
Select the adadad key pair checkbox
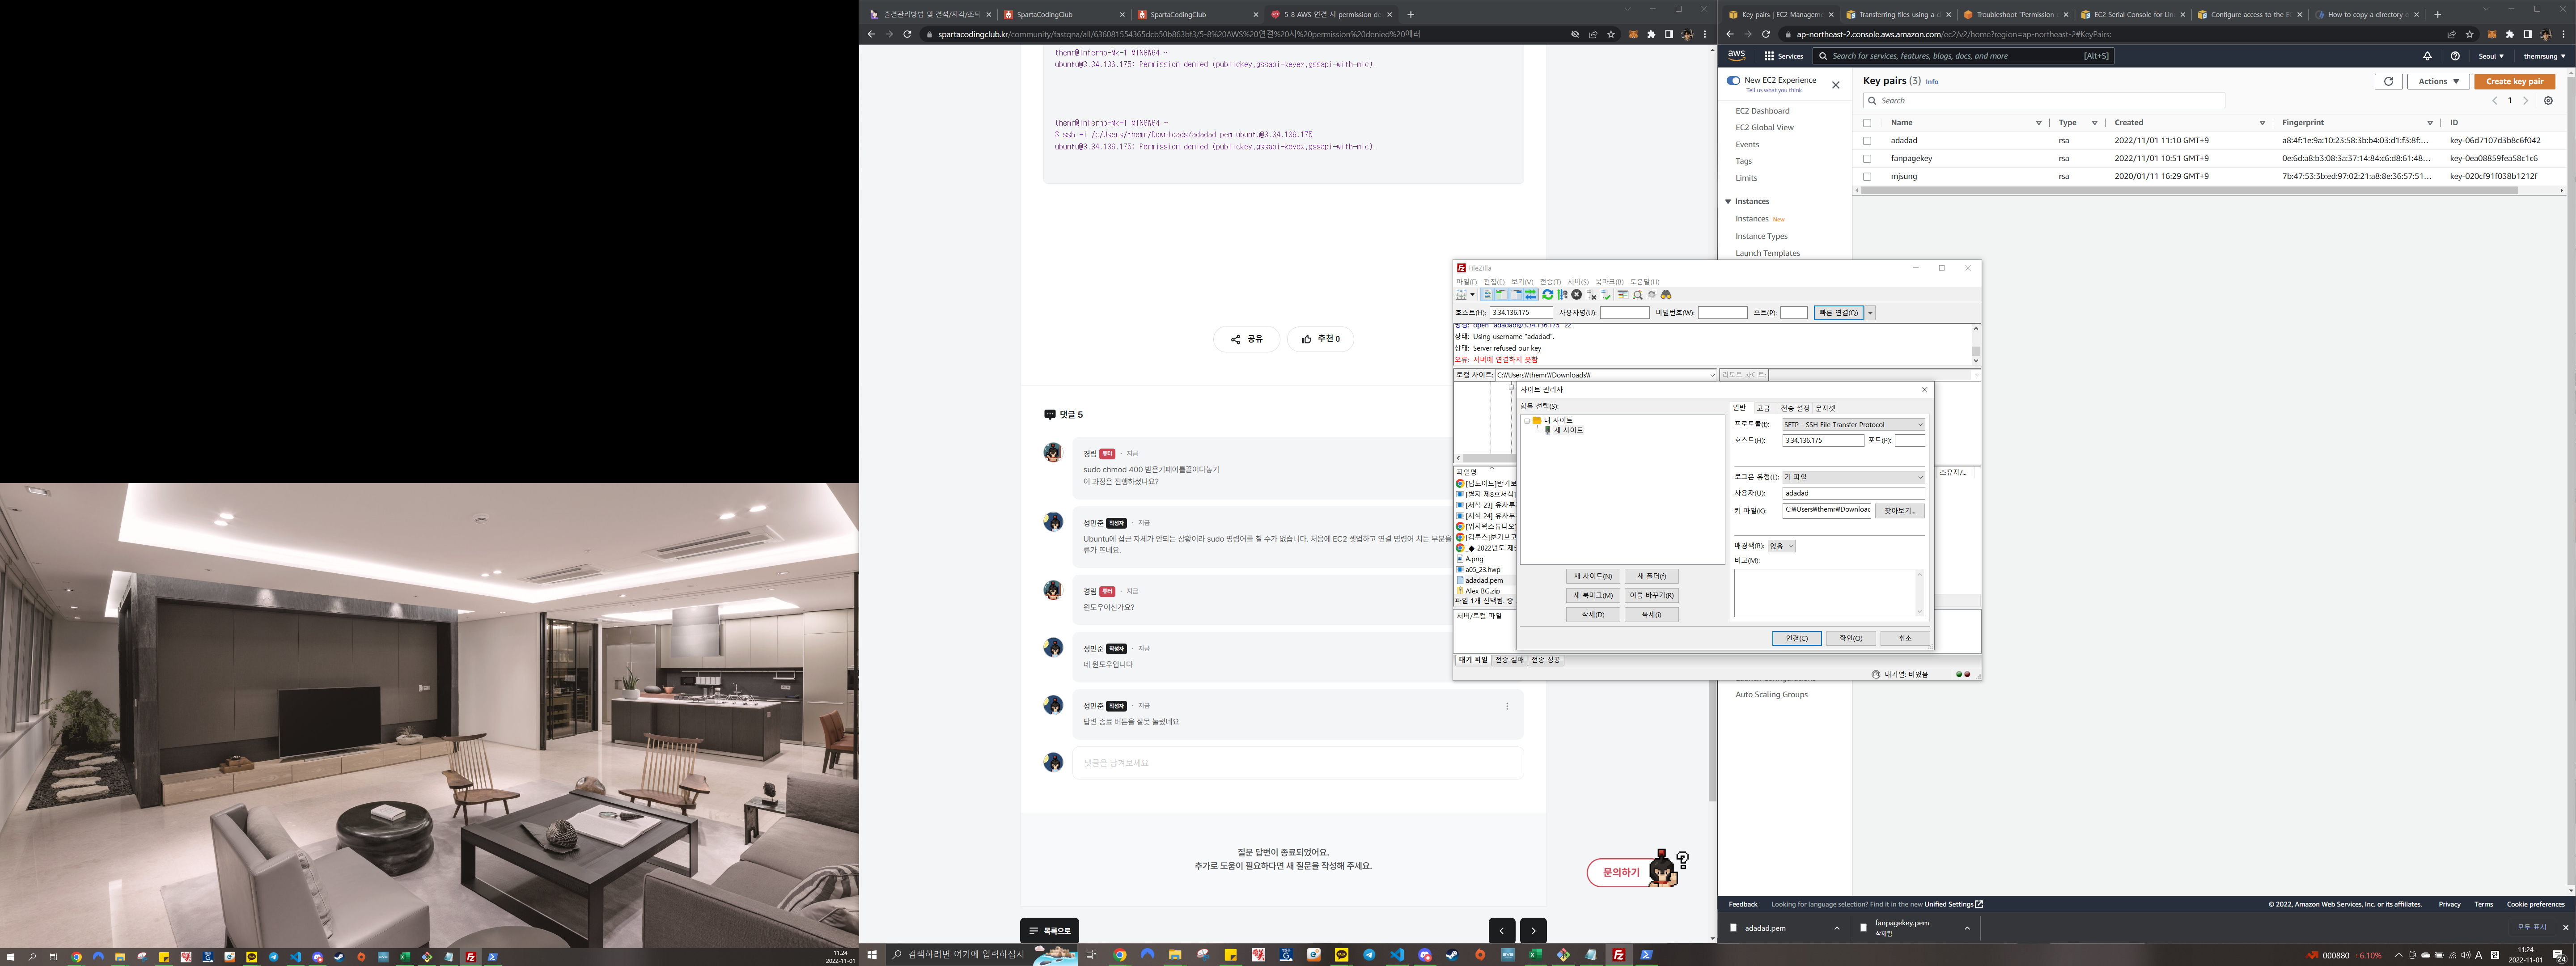click(1867, 141)
